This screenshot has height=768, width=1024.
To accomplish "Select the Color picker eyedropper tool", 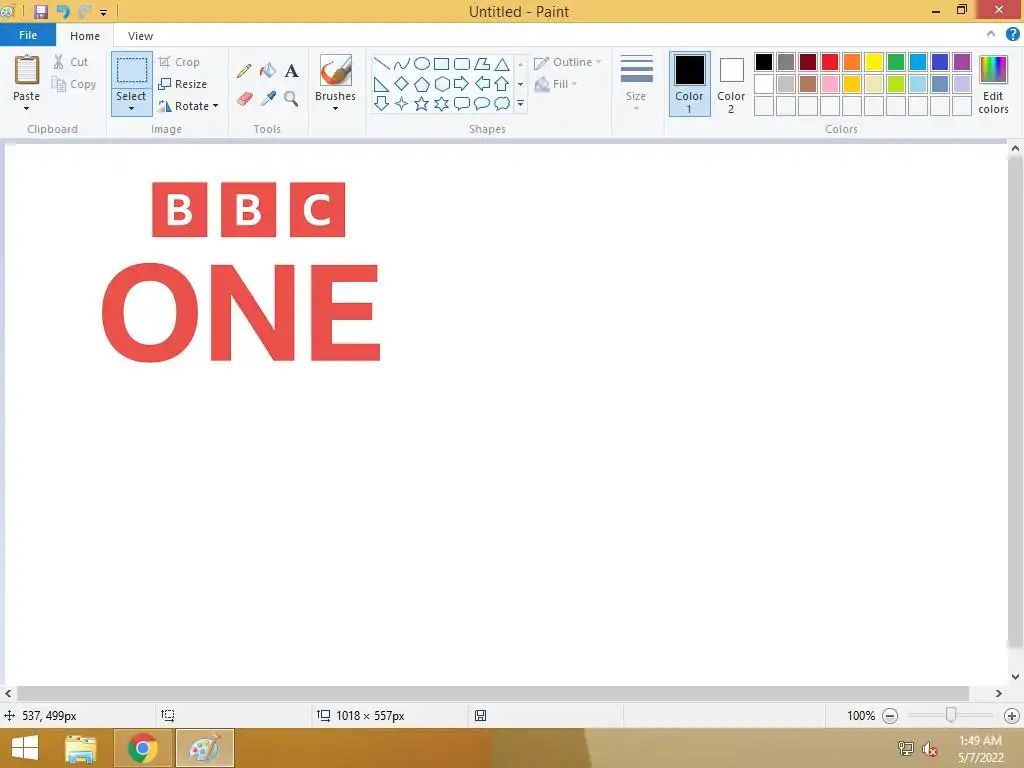I will 268,99.
